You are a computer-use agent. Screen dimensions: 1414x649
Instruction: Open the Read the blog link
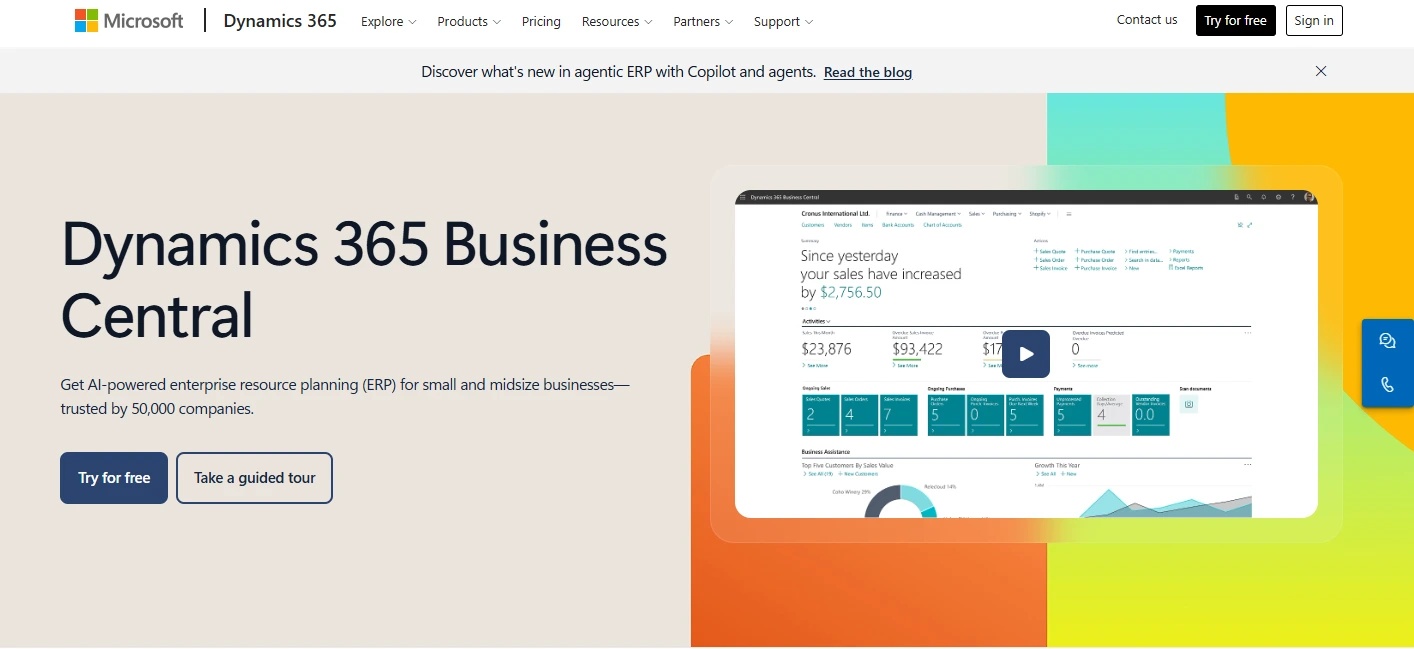(868, 72)
